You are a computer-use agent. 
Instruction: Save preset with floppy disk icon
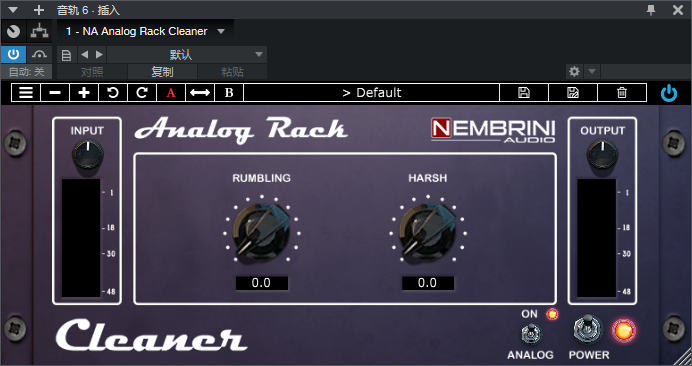(524, 93)
